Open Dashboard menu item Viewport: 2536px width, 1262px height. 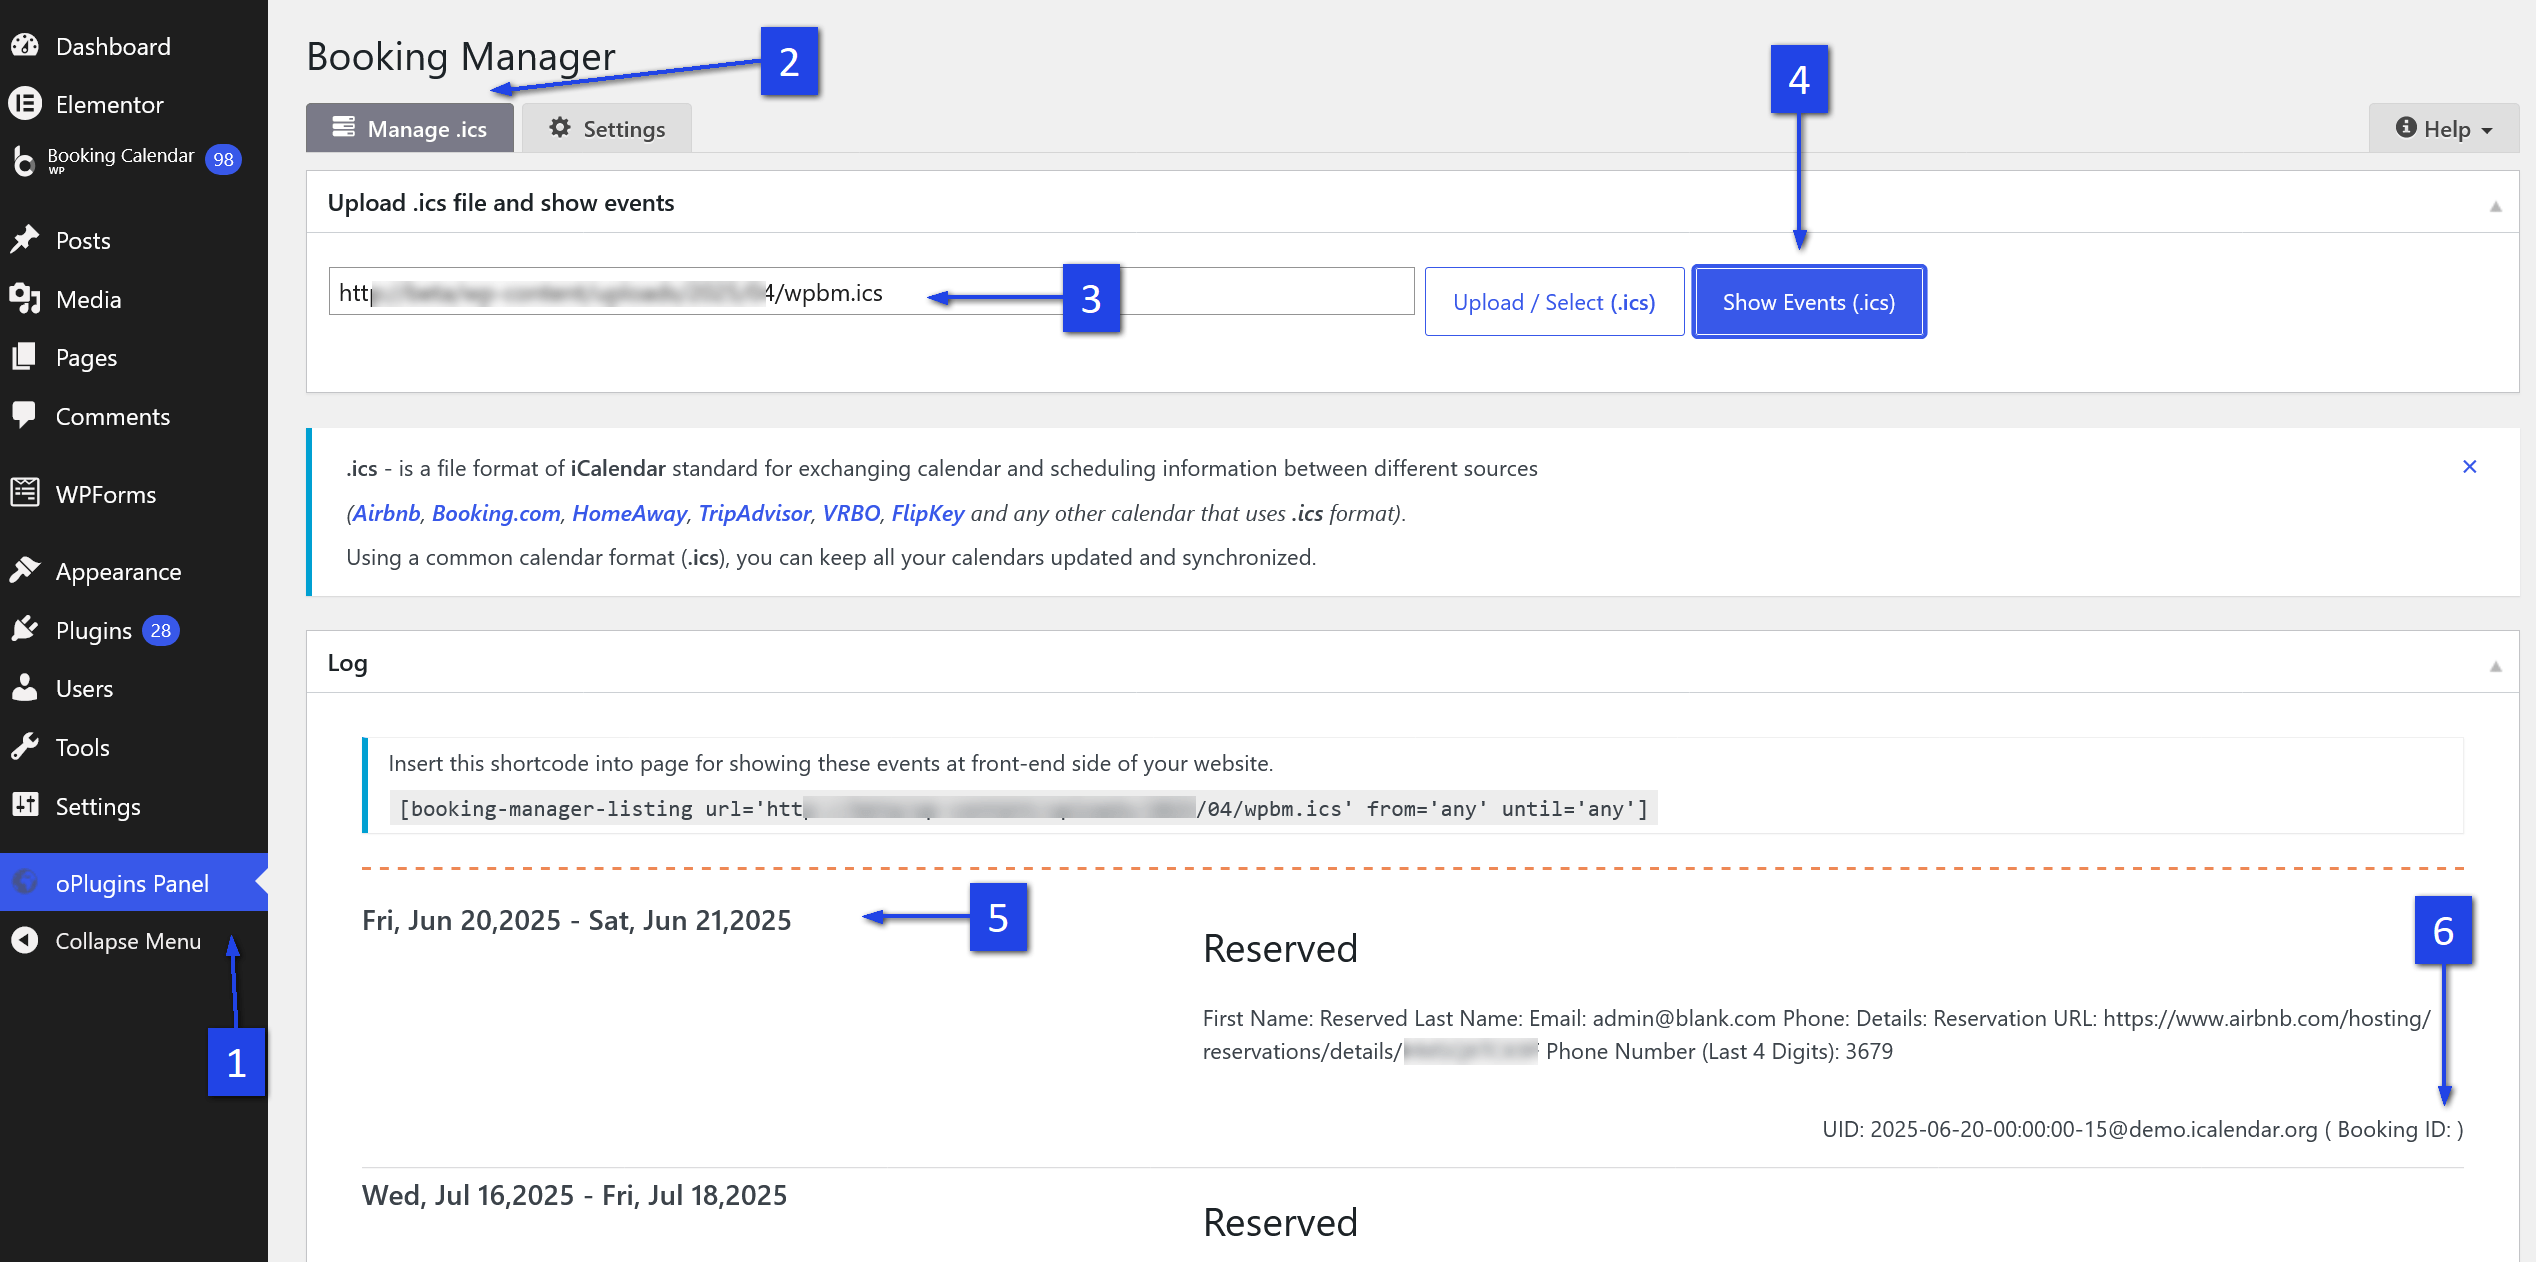(x=134, y=46)
